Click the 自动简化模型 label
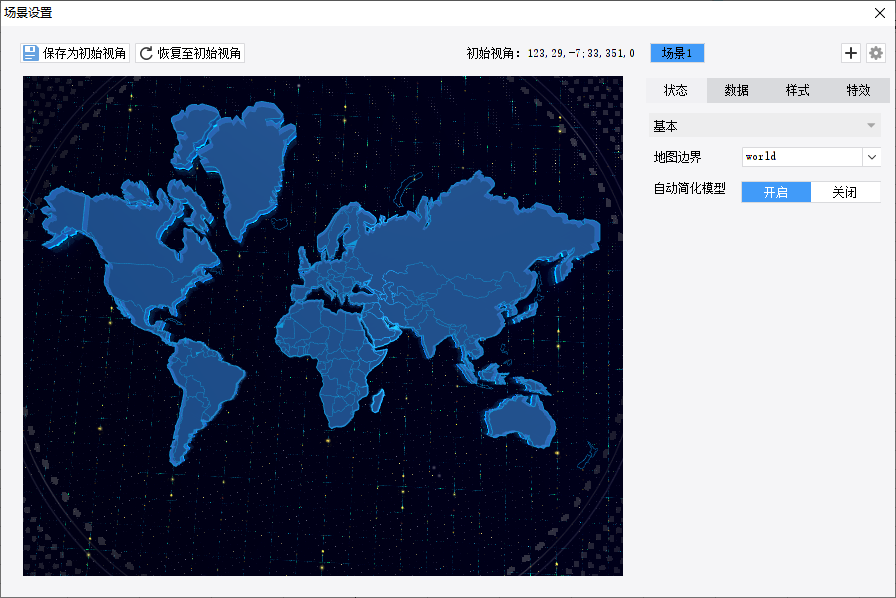 tap(690, 188)
